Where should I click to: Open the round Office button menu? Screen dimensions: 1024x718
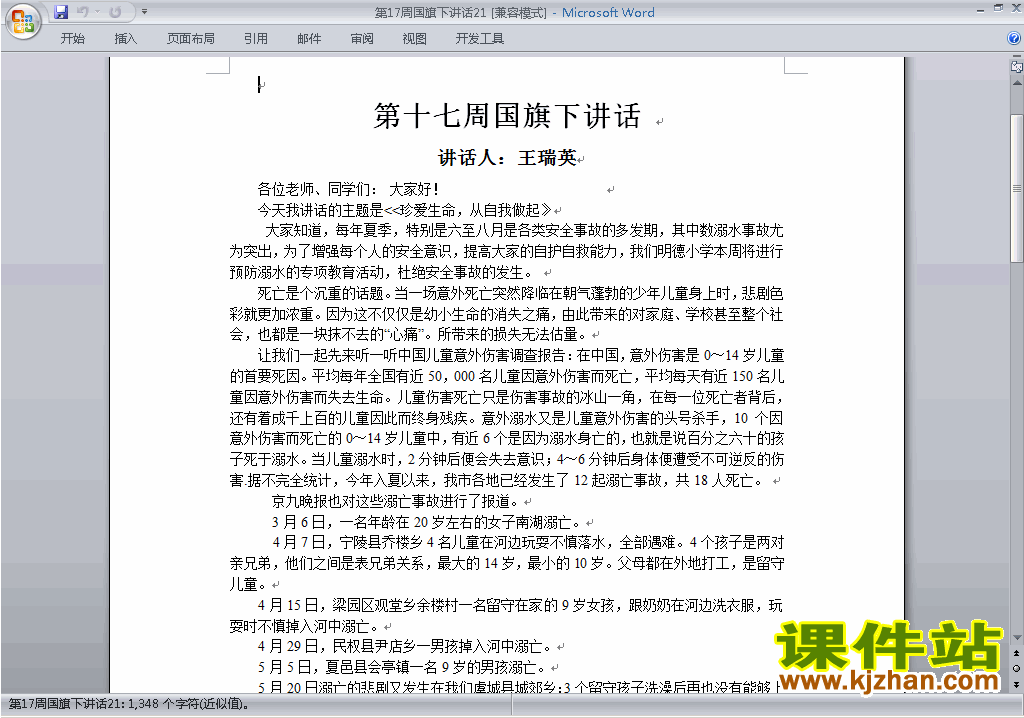[x=23, y=21]
